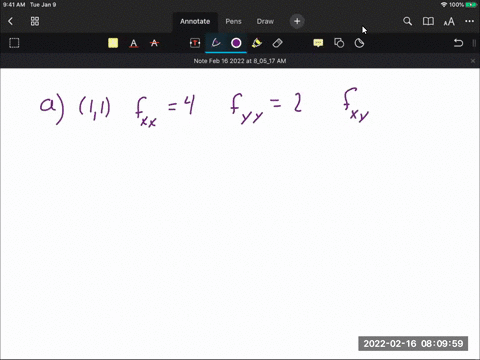
Task: Switch to the Annotate tab
Action: [x=195, y=21]
